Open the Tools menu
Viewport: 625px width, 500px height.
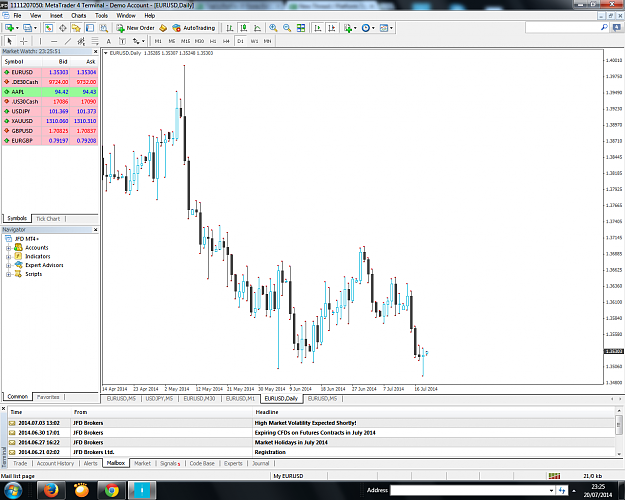pyautogui.click(x=101, y=16)
